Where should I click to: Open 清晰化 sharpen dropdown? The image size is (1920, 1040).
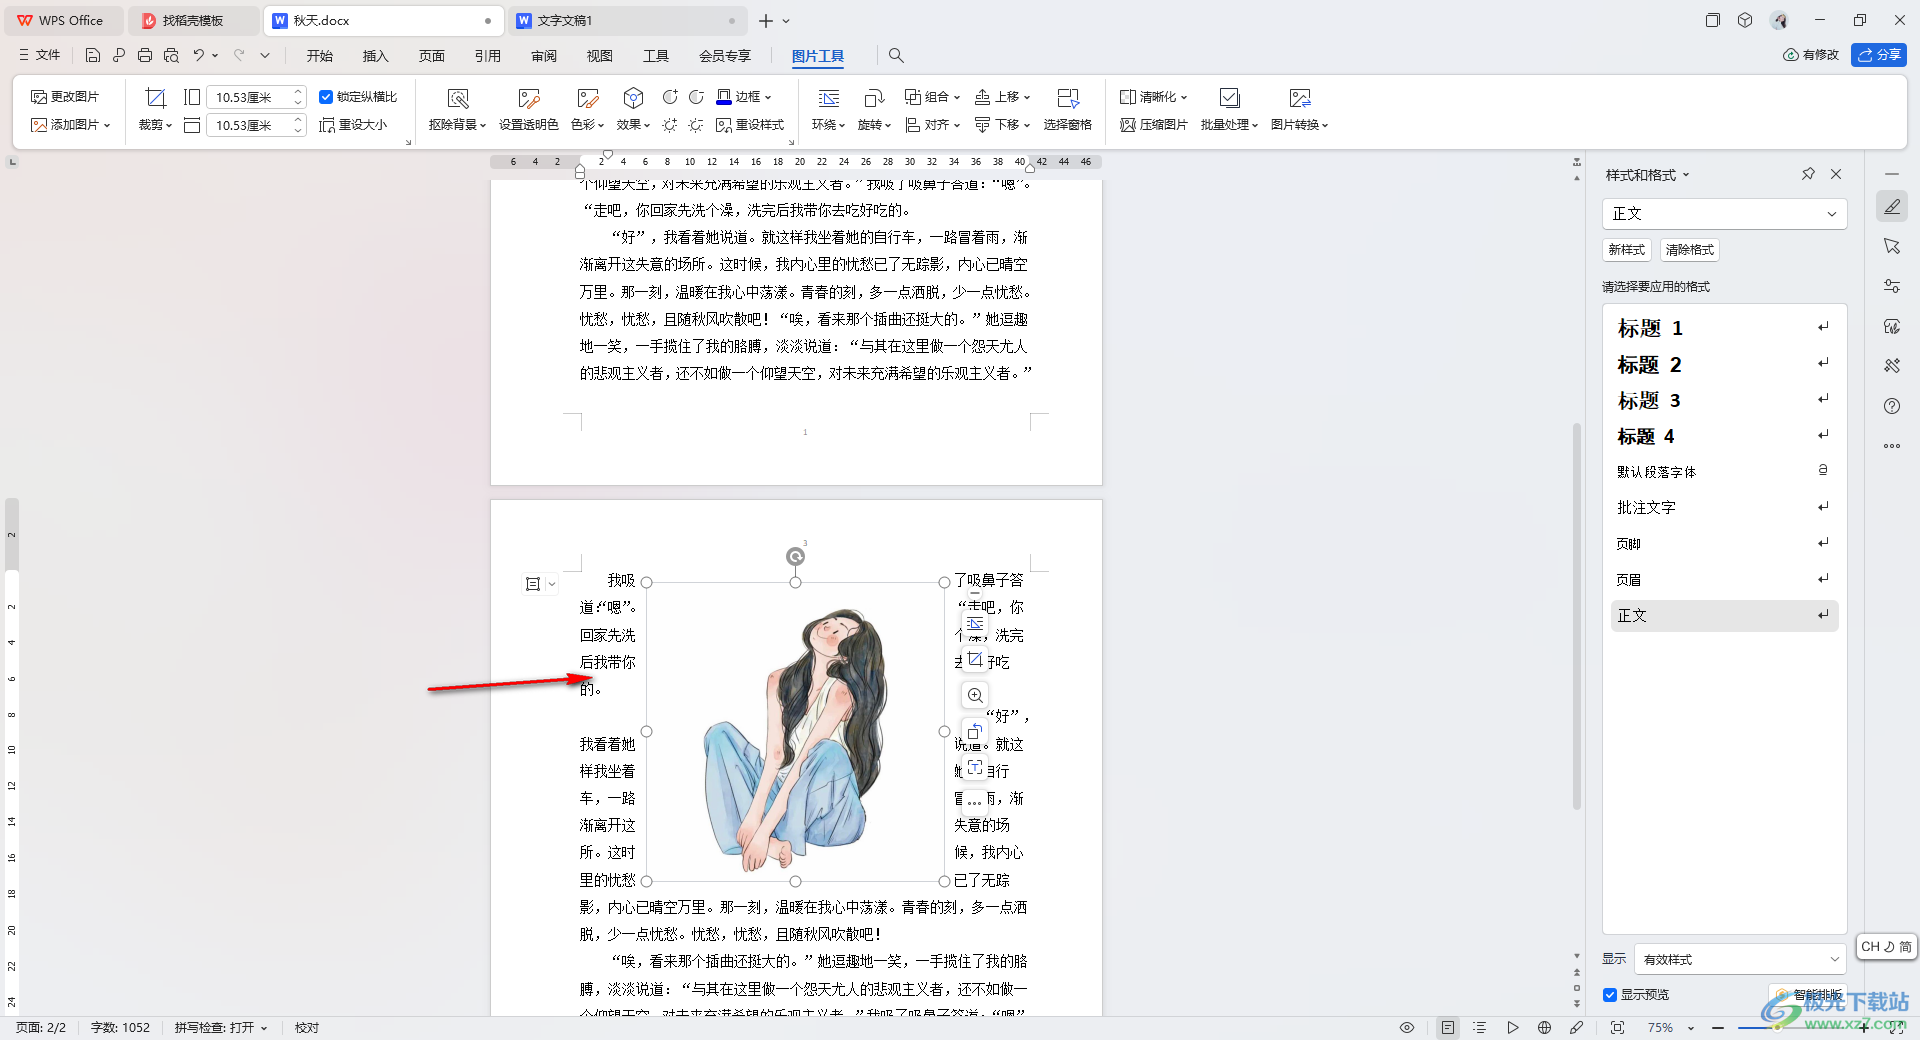[x=1153, y=97]
